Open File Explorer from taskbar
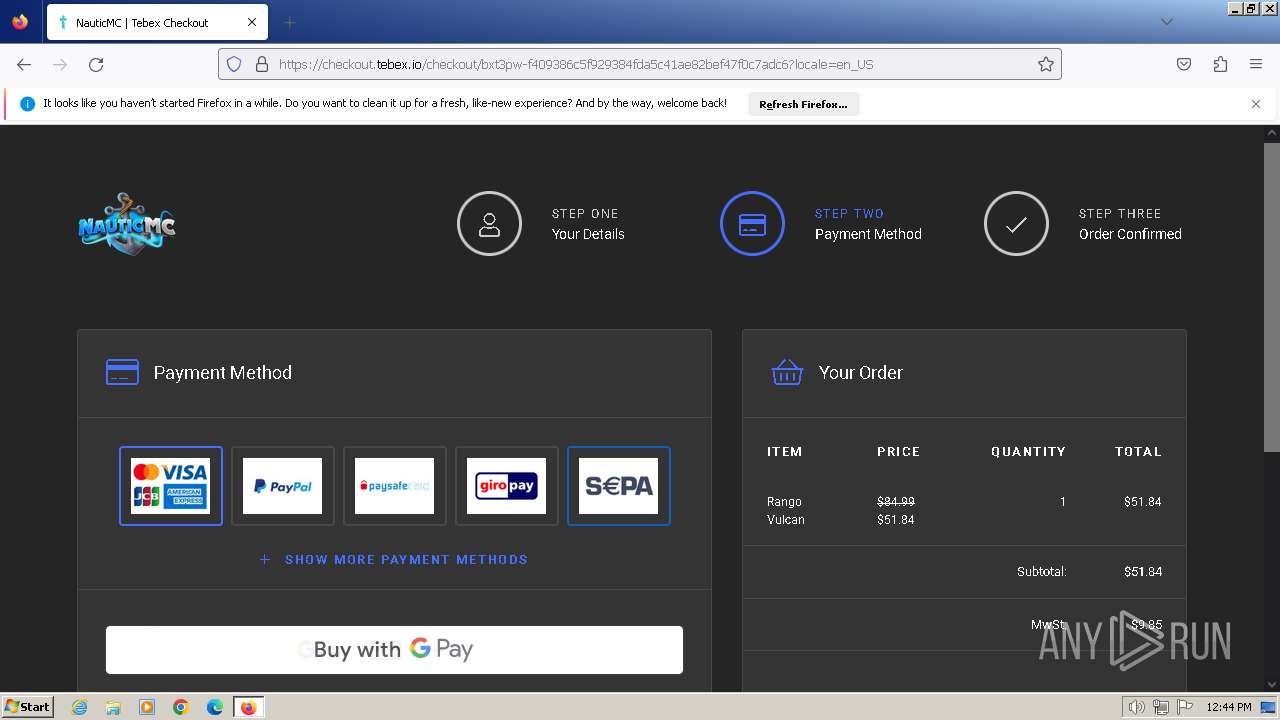 click(x=113, y=707)
